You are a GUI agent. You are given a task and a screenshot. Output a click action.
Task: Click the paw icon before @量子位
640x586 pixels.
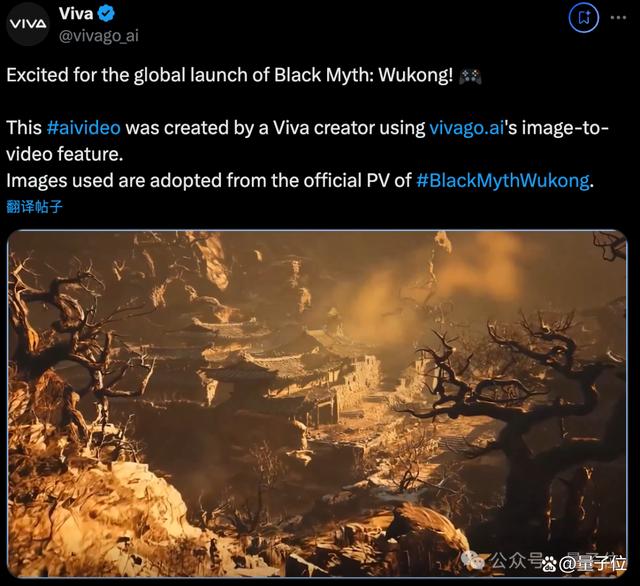(x=550, y=564)
